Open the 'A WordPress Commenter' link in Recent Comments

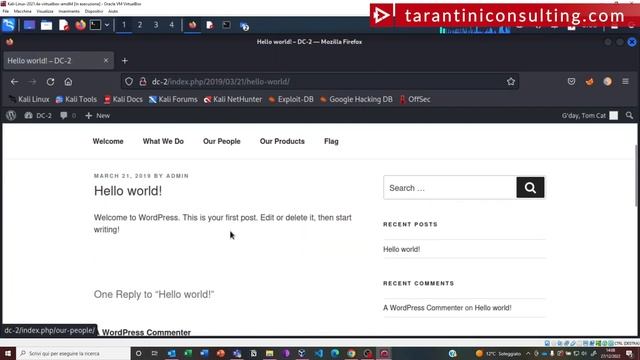click(x=423, y=308)
